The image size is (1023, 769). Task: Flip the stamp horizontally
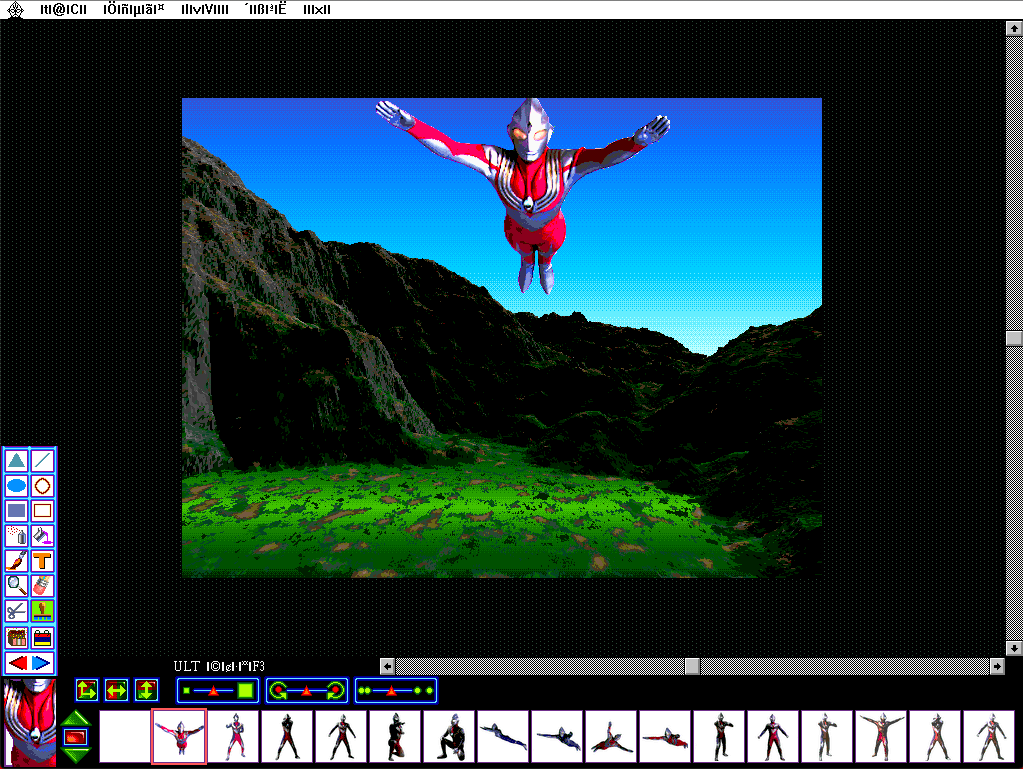117,690
